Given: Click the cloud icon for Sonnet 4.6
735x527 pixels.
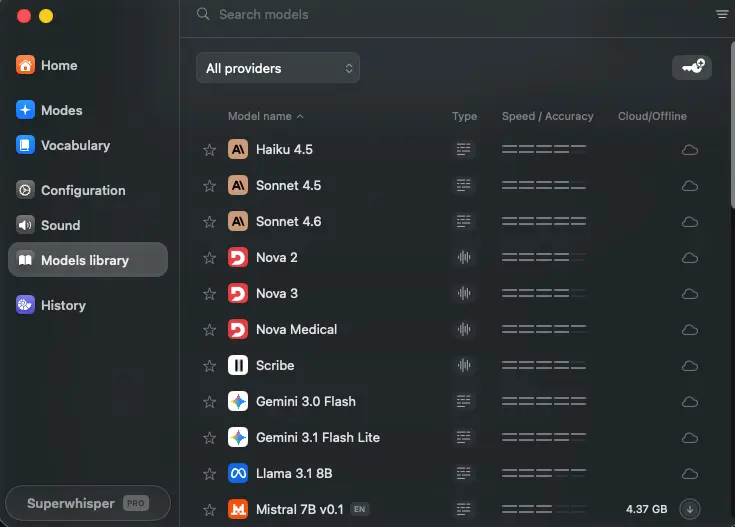Looking at the screenshot, I should (690, 222).
